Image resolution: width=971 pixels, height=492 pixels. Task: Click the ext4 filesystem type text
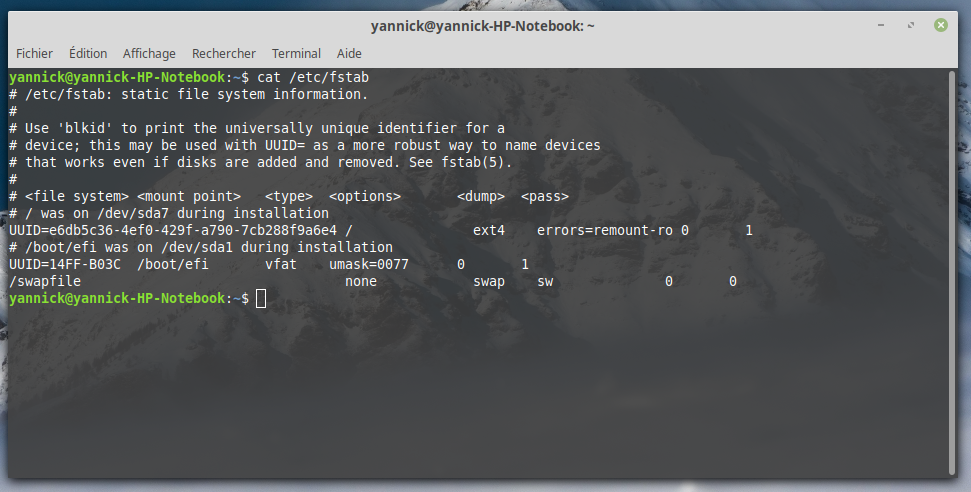click(x=489, y=231)
